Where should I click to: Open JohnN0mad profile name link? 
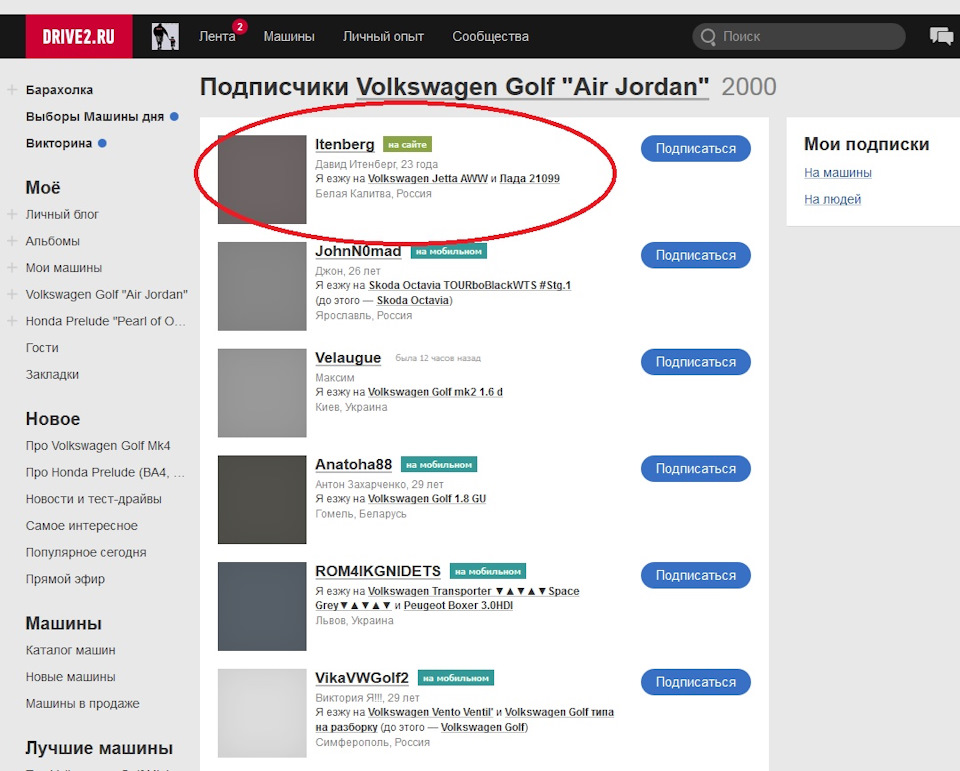point(358,251)
